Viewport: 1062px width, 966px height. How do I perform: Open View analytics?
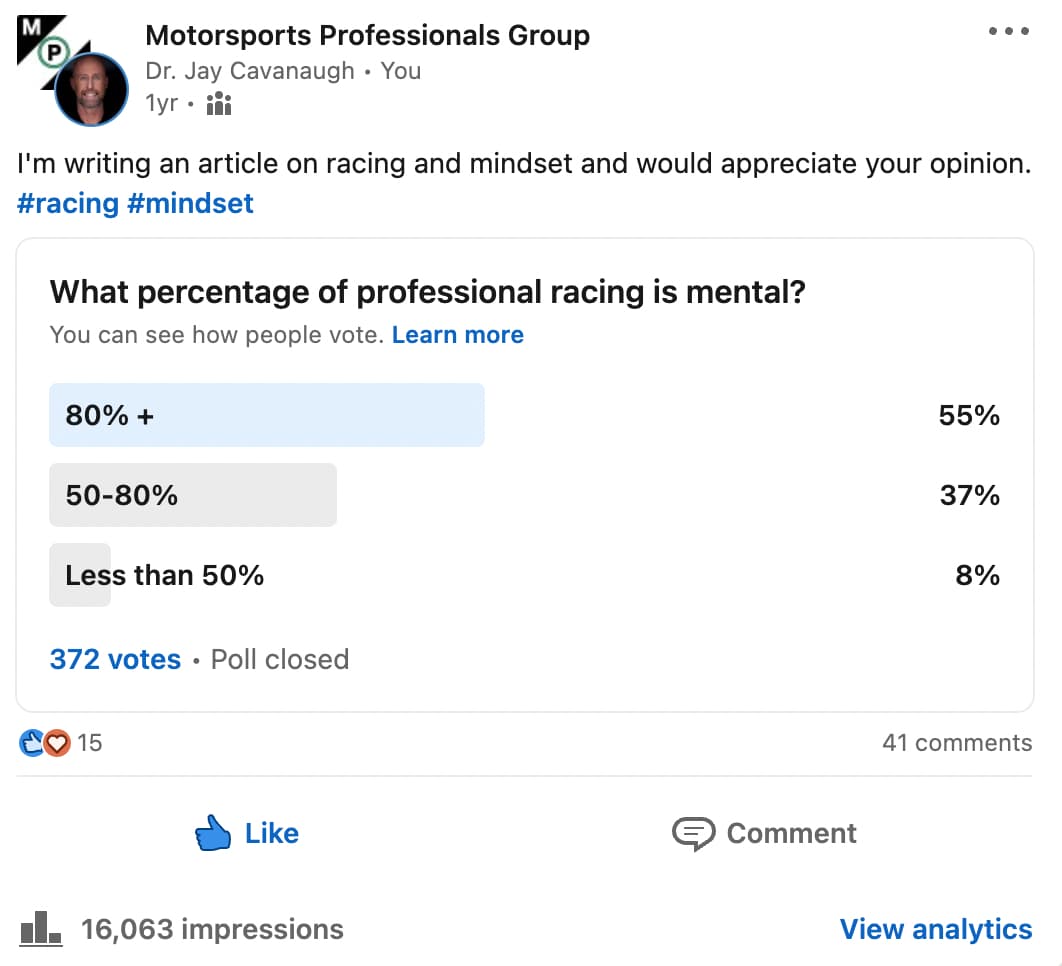click(936, 928)
